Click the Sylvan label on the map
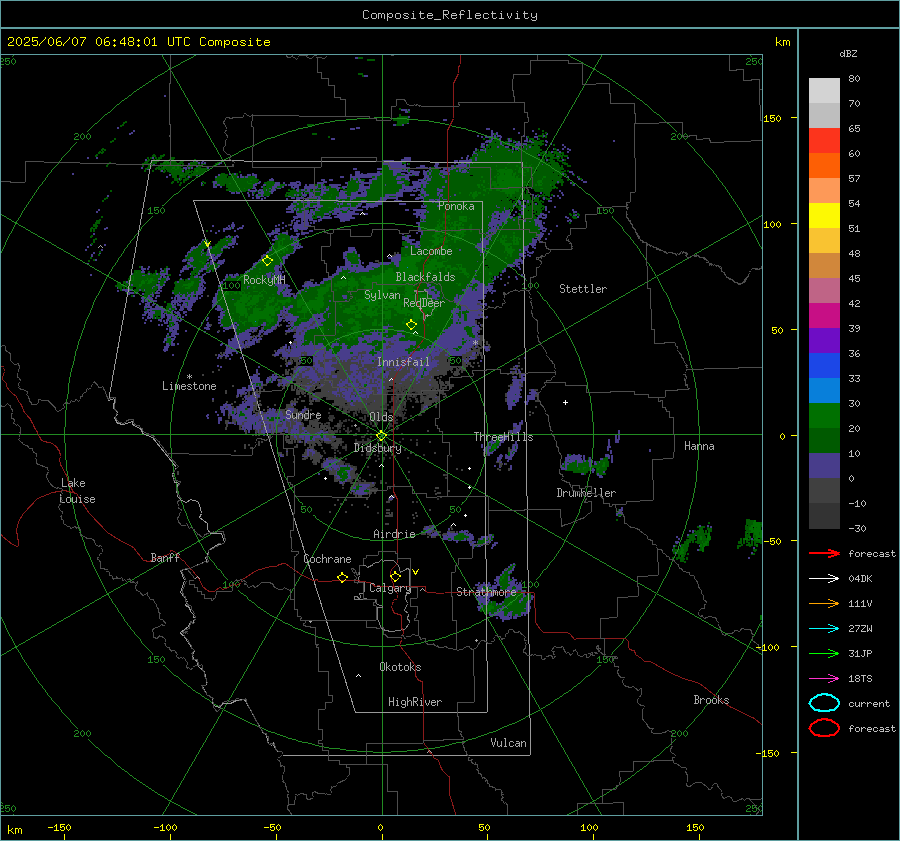 tap(382, 295)
